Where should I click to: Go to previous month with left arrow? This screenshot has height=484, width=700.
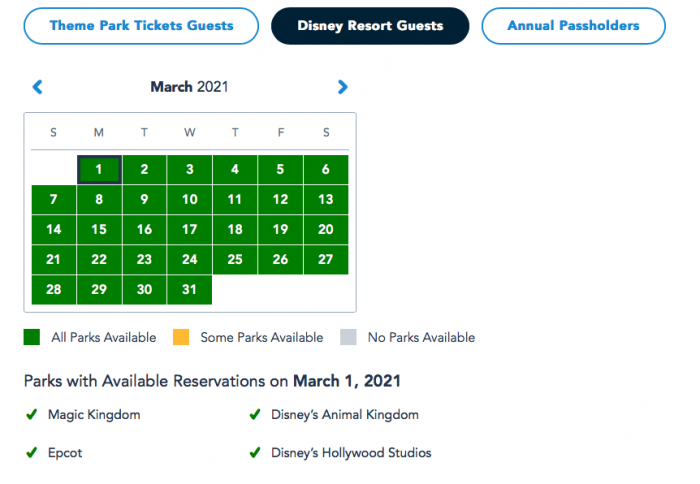tap(38, 87)
